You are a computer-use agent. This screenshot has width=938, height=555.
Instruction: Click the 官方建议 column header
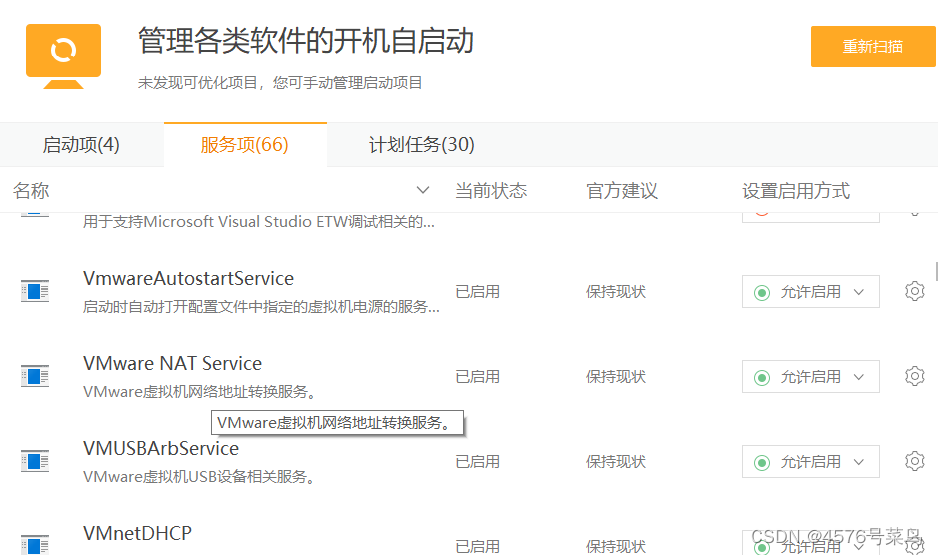(622, 191)
